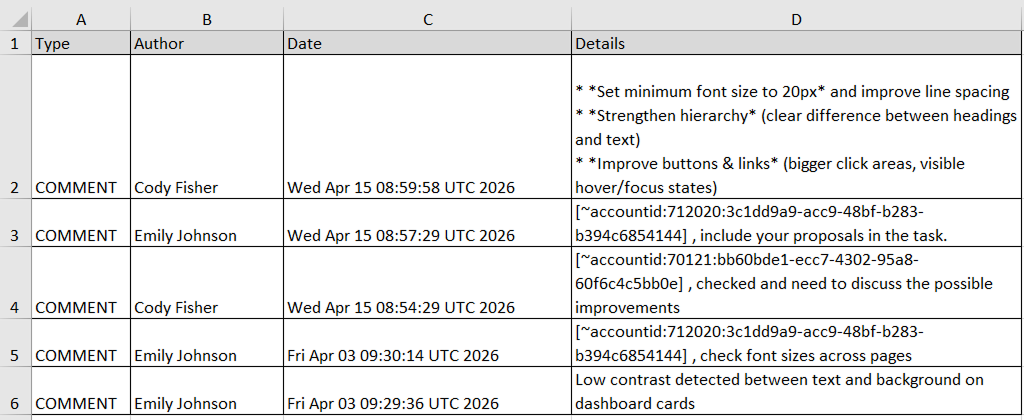
Task: Select details cell 'checked and need to discuss'
Action: point(797,283)
